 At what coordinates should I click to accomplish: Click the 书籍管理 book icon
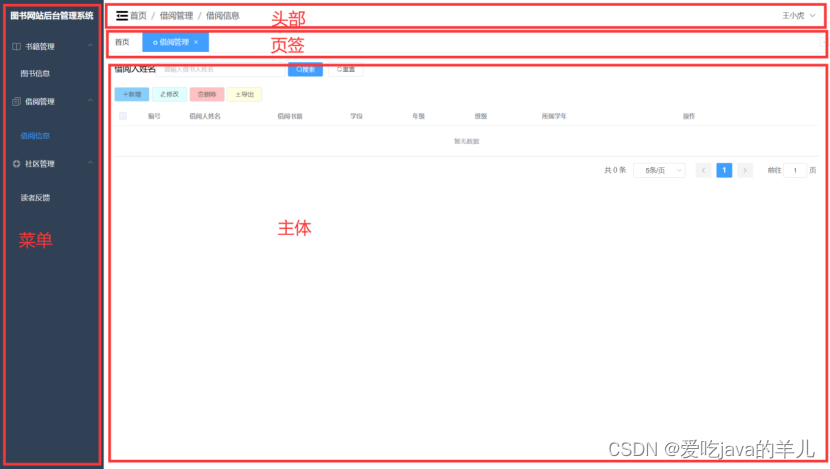click(16, 47)
